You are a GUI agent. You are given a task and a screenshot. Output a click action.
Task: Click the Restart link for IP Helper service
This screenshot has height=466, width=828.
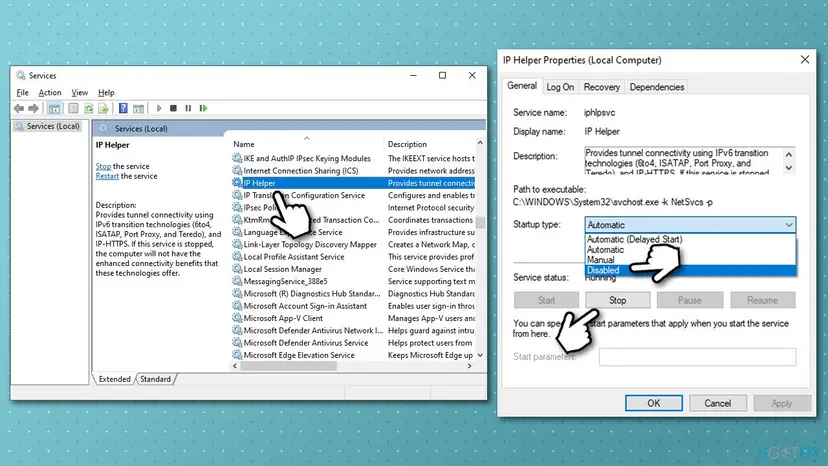107,176
